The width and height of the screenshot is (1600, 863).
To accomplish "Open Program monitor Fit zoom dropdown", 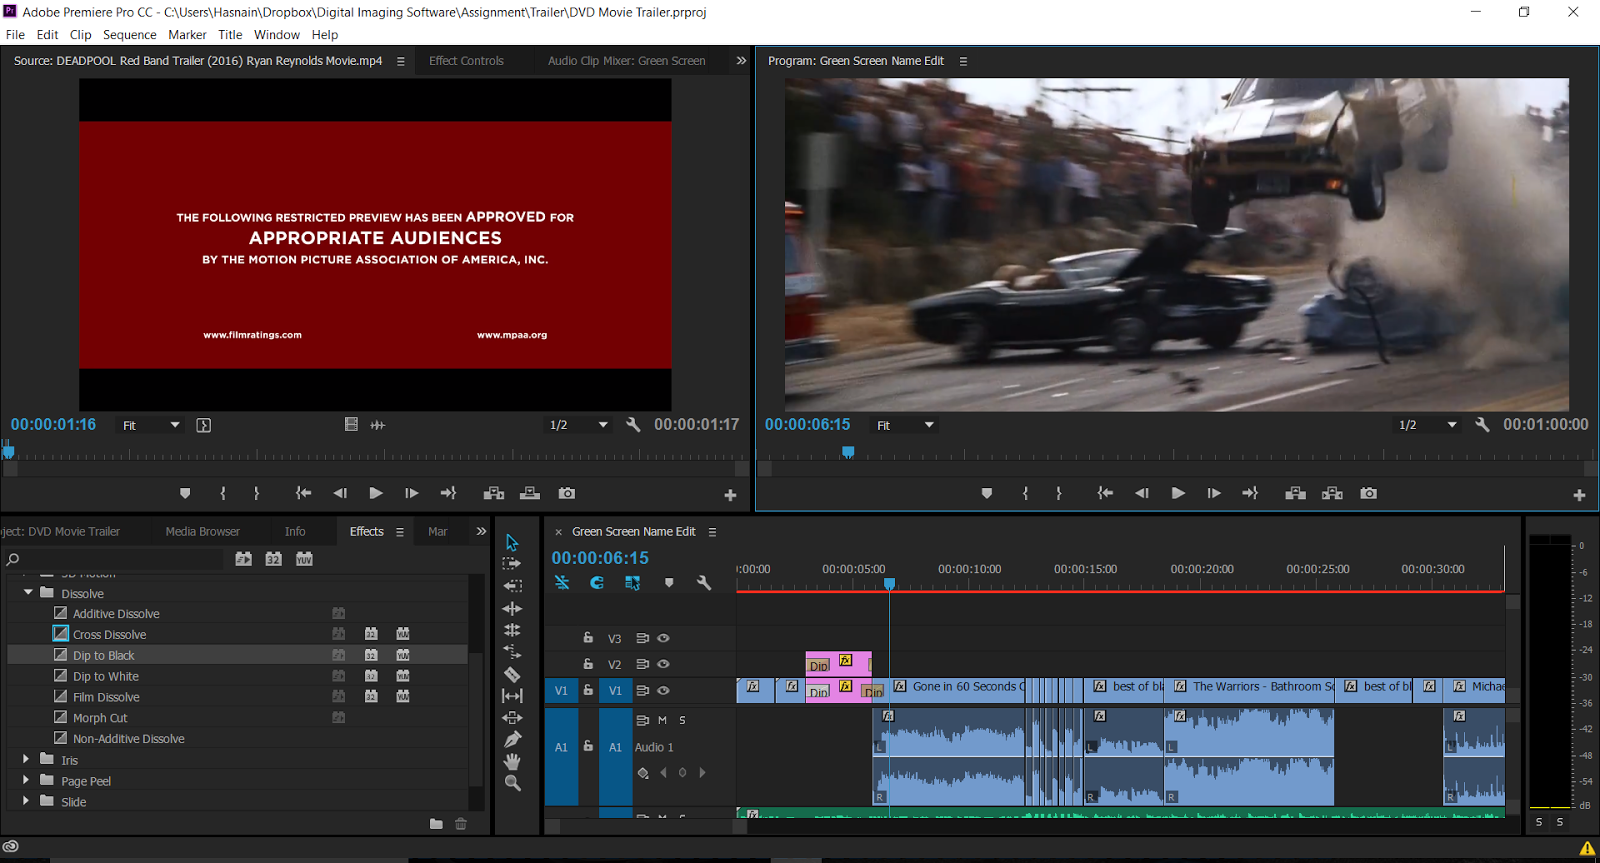I will click(905, 425).
